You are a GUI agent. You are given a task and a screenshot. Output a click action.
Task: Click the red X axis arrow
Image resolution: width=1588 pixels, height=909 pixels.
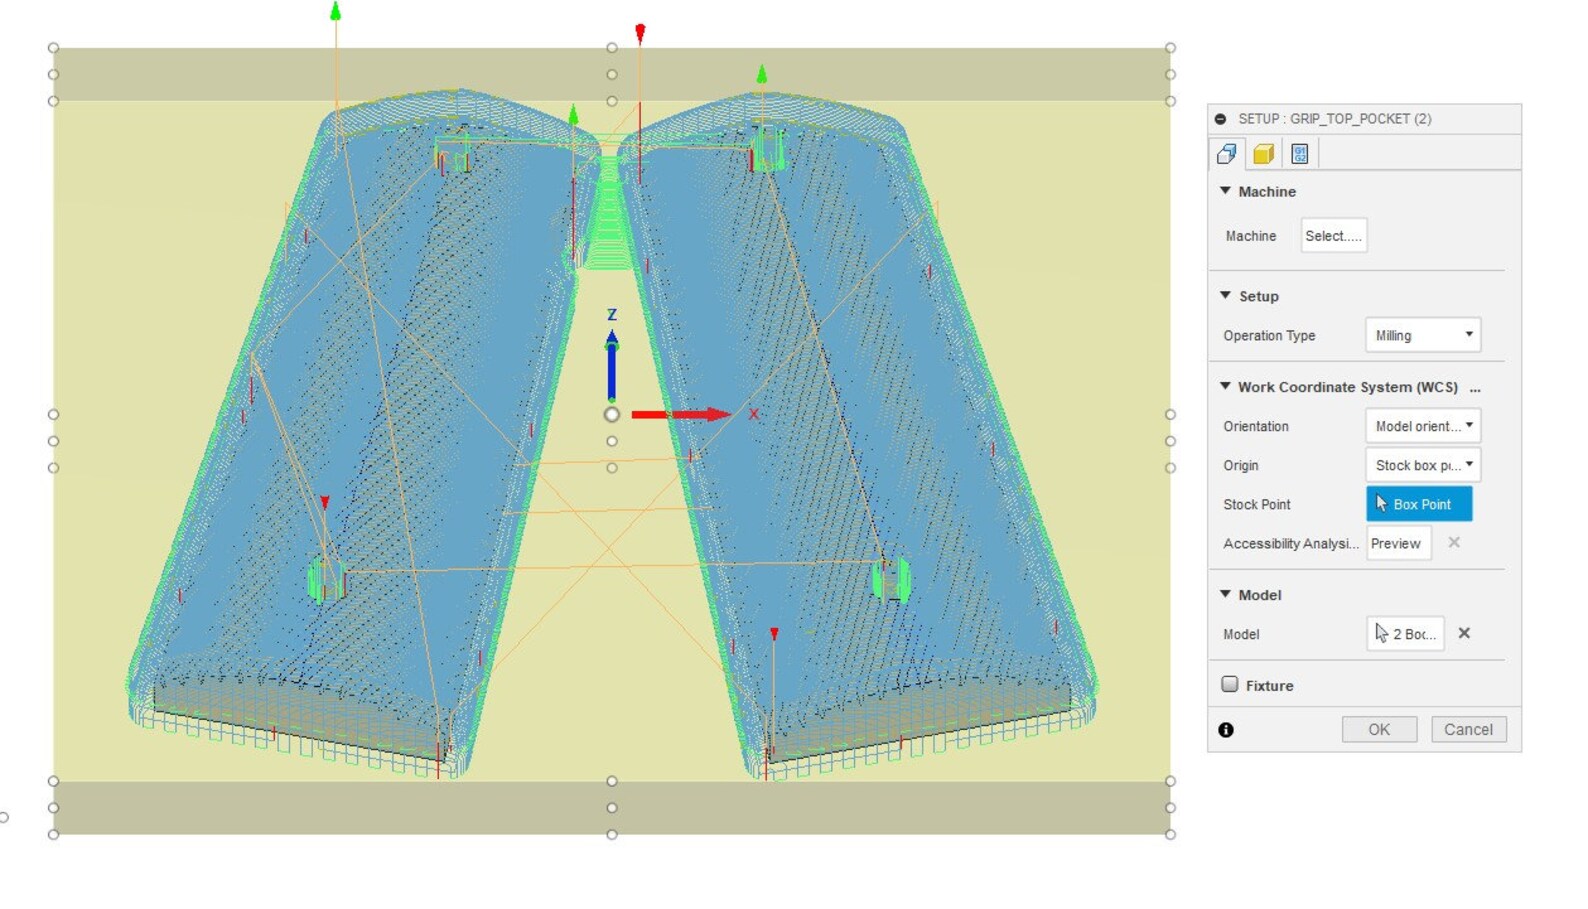tap(681, 414)
